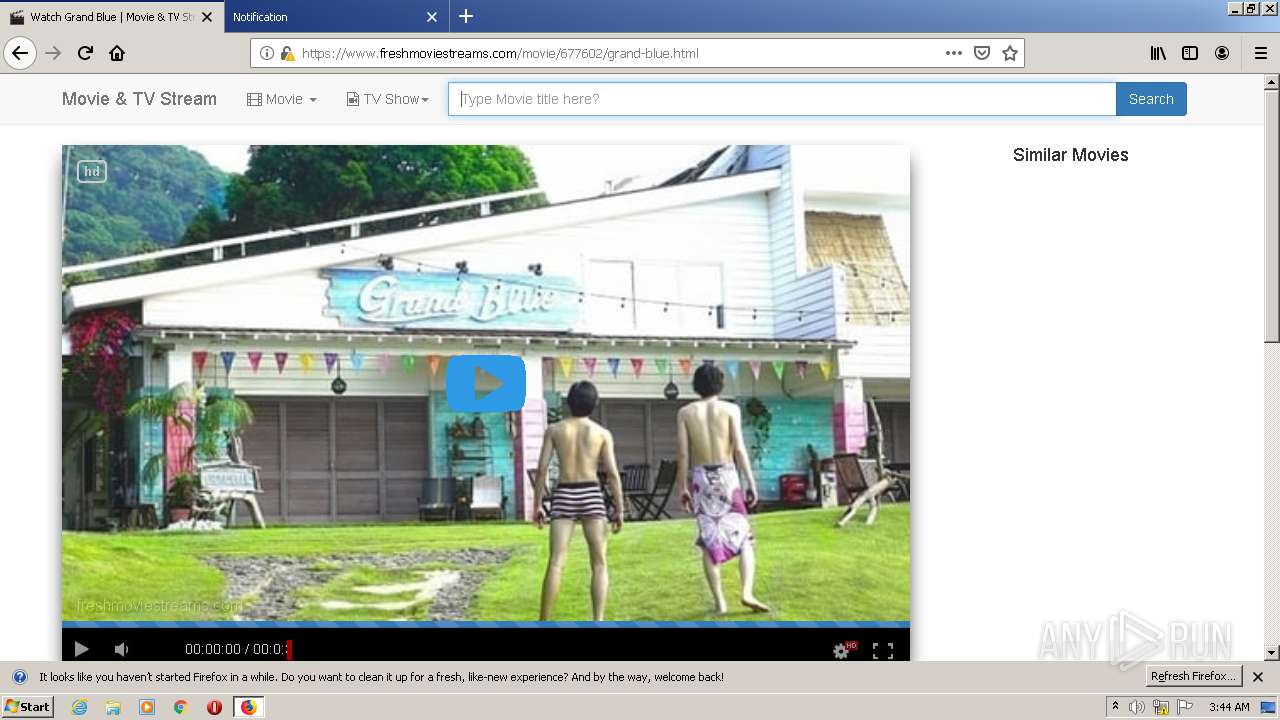Open system tray volume icon

[1137, 707]
